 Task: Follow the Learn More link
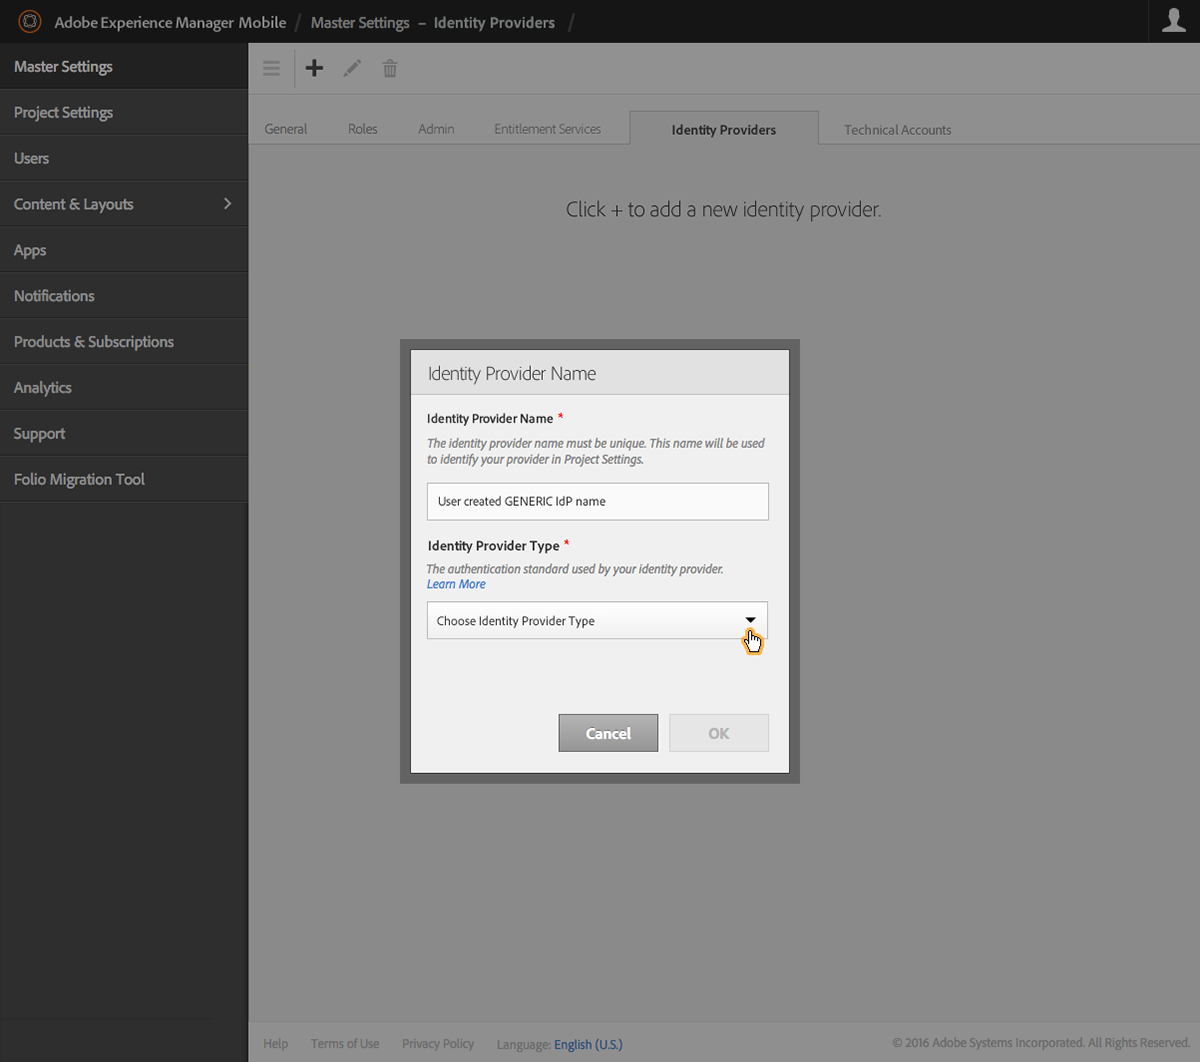(456, 584)
